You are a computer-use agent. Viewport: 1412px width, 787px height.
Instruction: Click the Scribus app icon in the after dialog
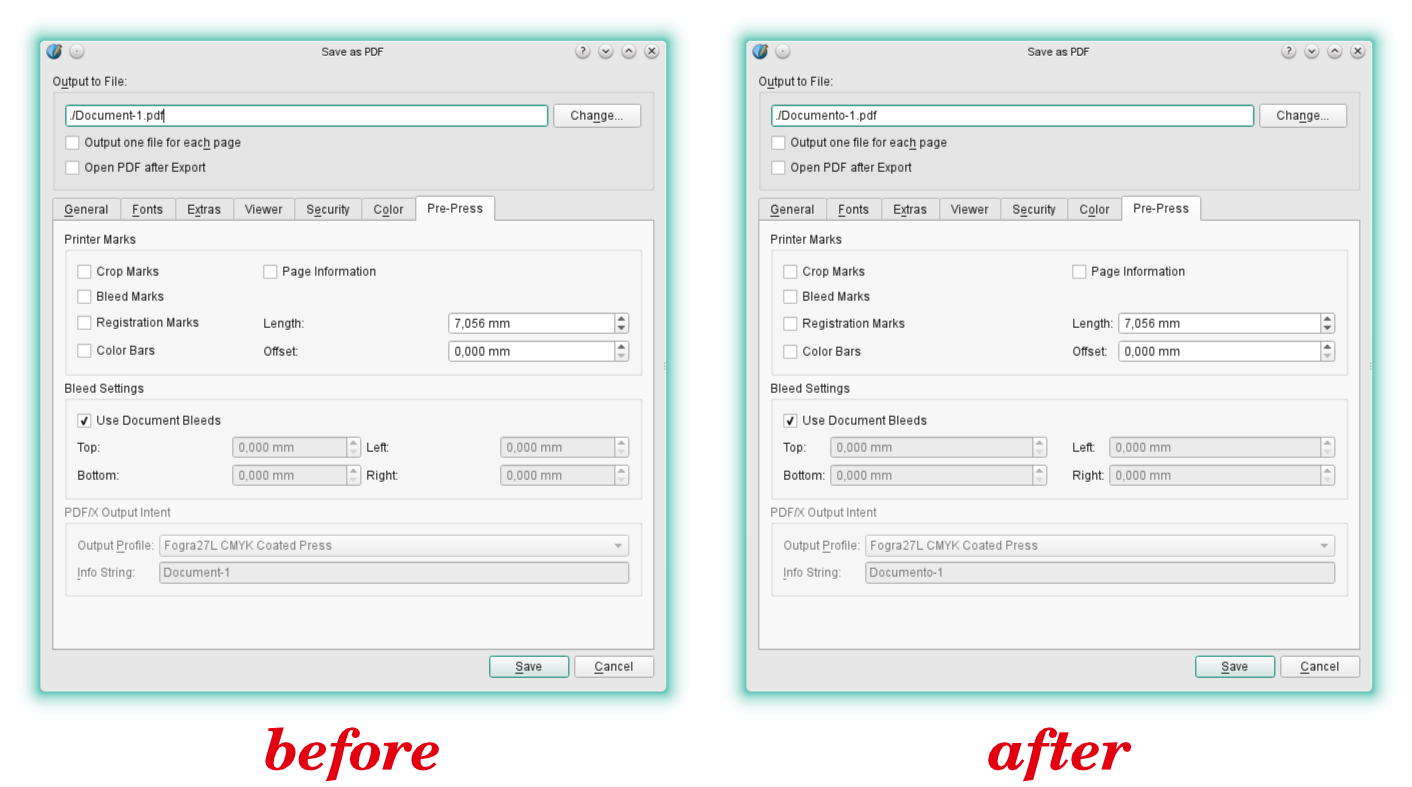tap(761, 52)
